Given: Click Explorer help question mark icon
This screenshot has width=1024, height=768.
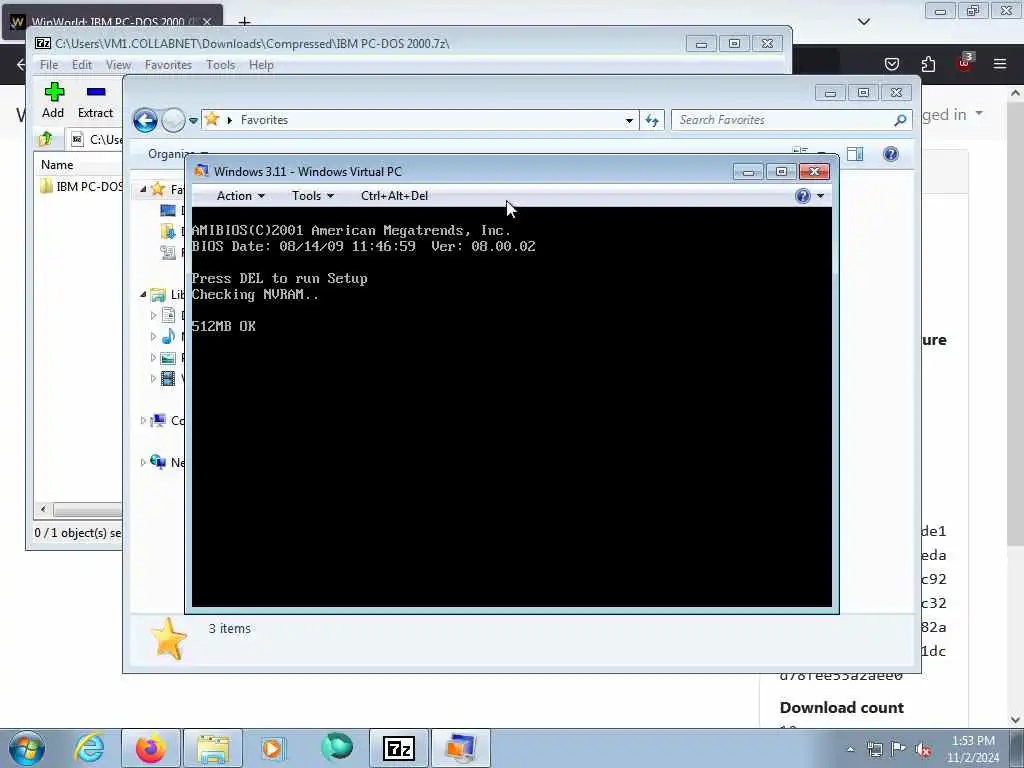Looking at the screenshot, I should coord(891,154).
